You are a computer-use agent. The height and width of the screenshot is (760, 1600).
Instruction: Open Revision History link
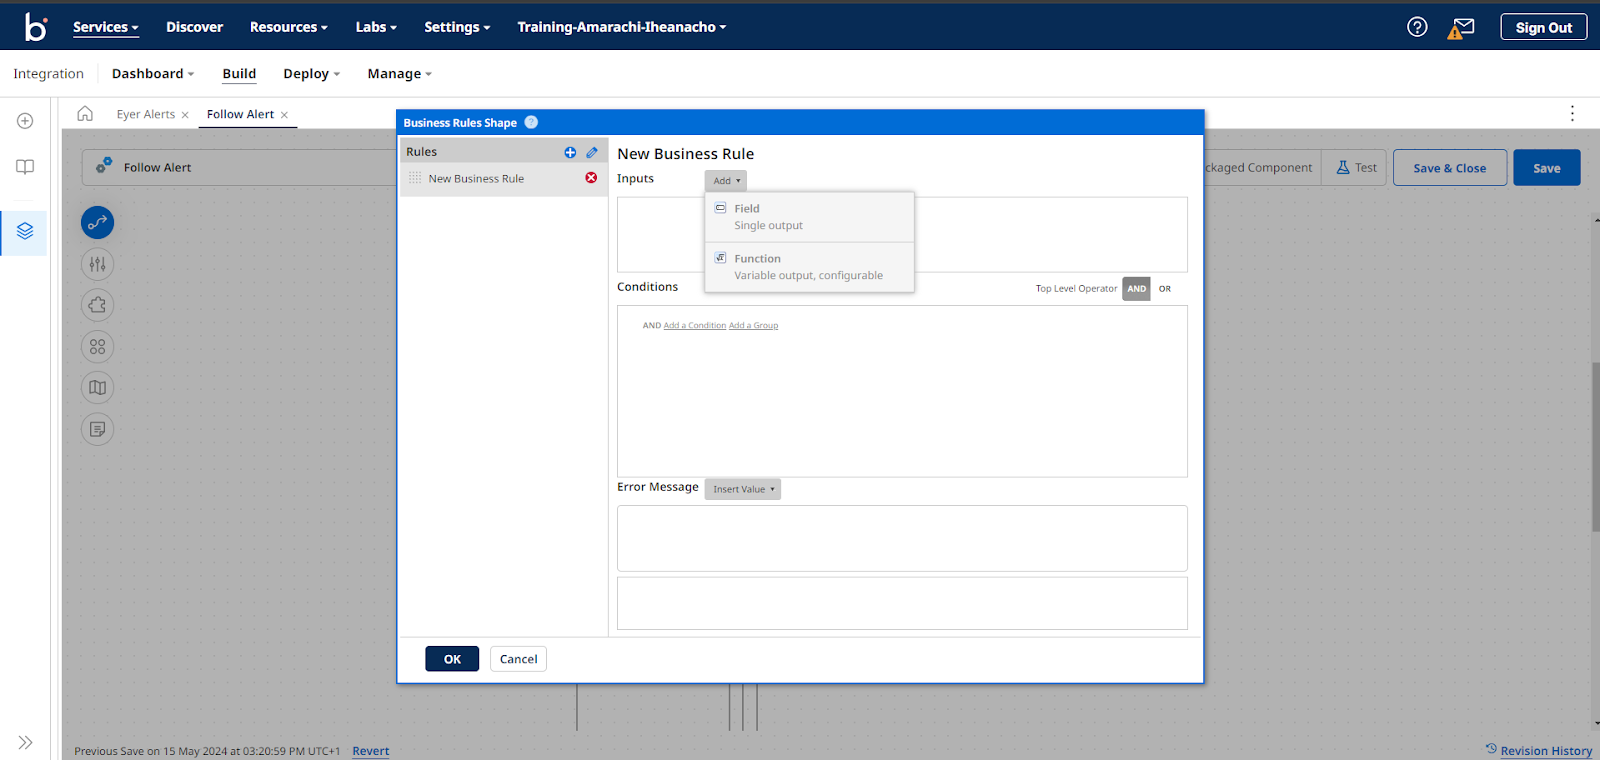pos(1546,751)
